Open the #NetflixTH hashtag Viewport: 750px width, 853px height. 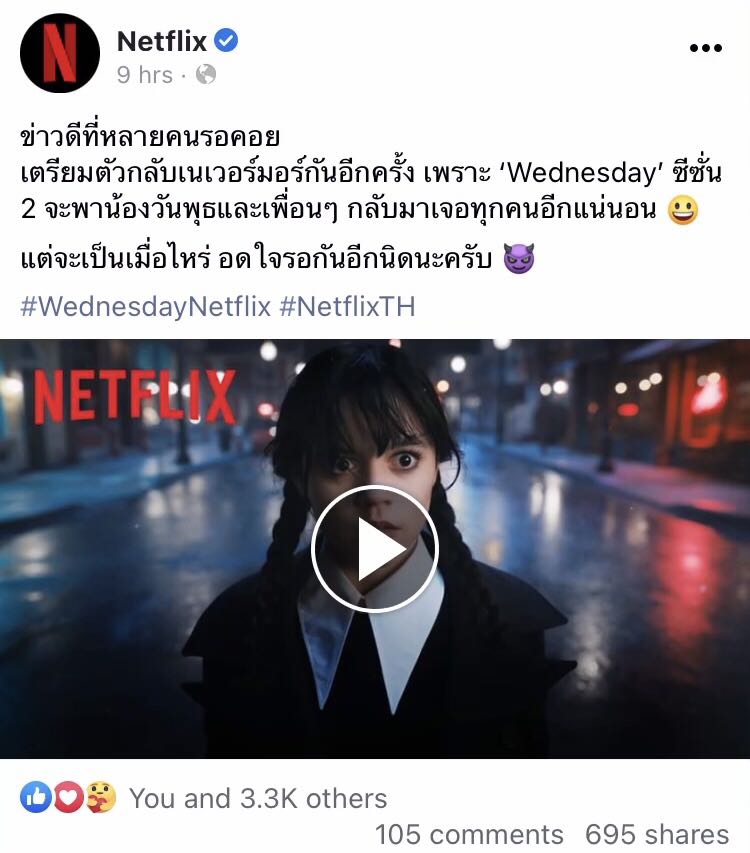click(x=348, y=306)
